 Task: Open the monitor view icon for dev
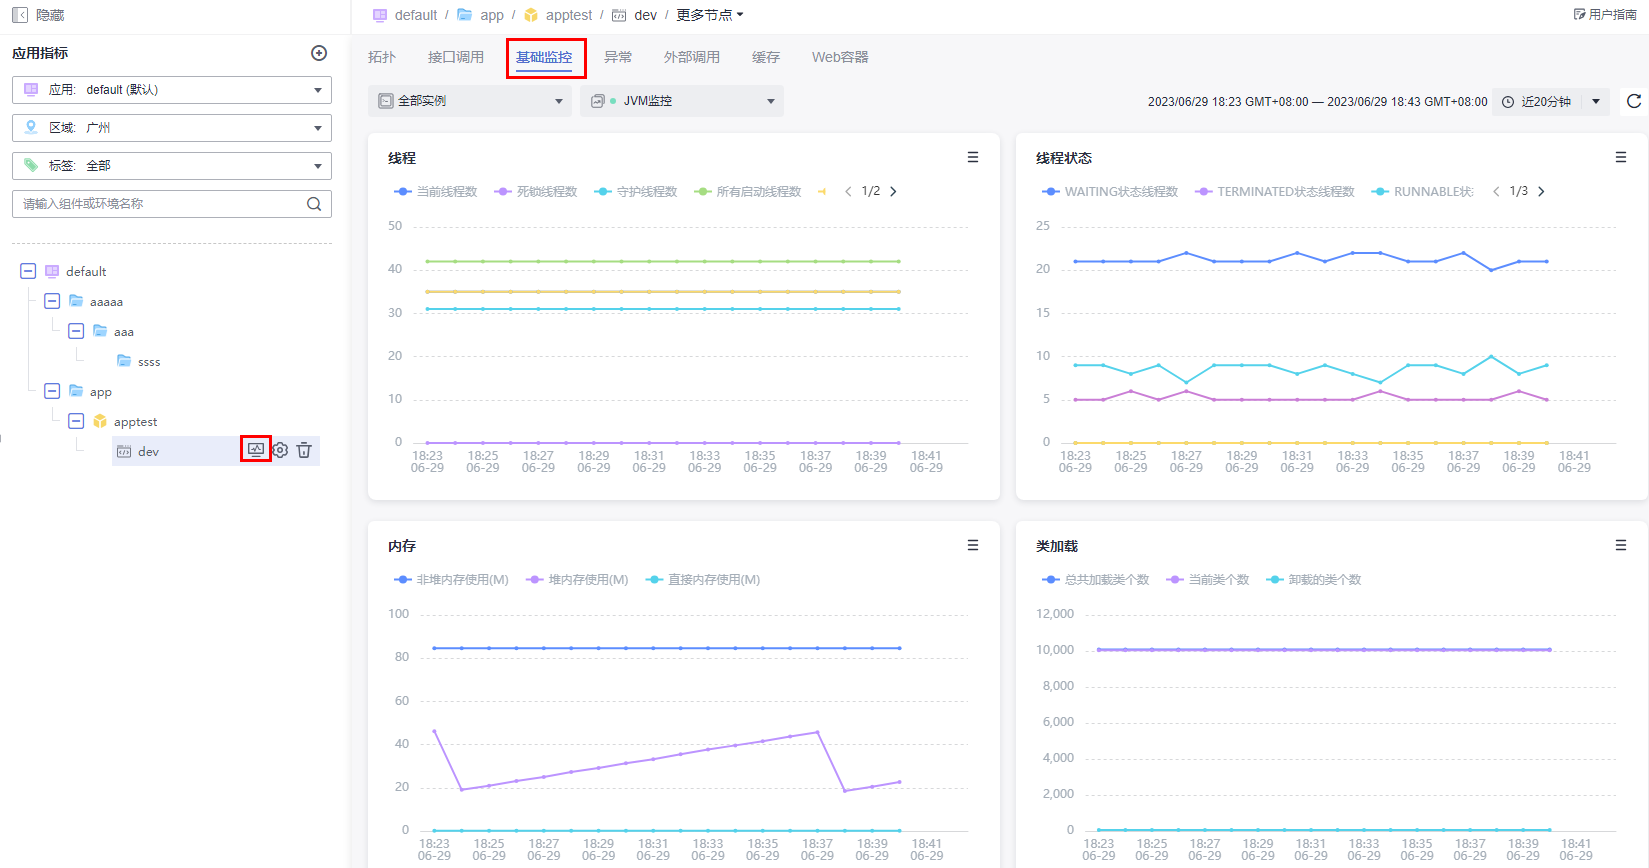click(x=256, y=450)
